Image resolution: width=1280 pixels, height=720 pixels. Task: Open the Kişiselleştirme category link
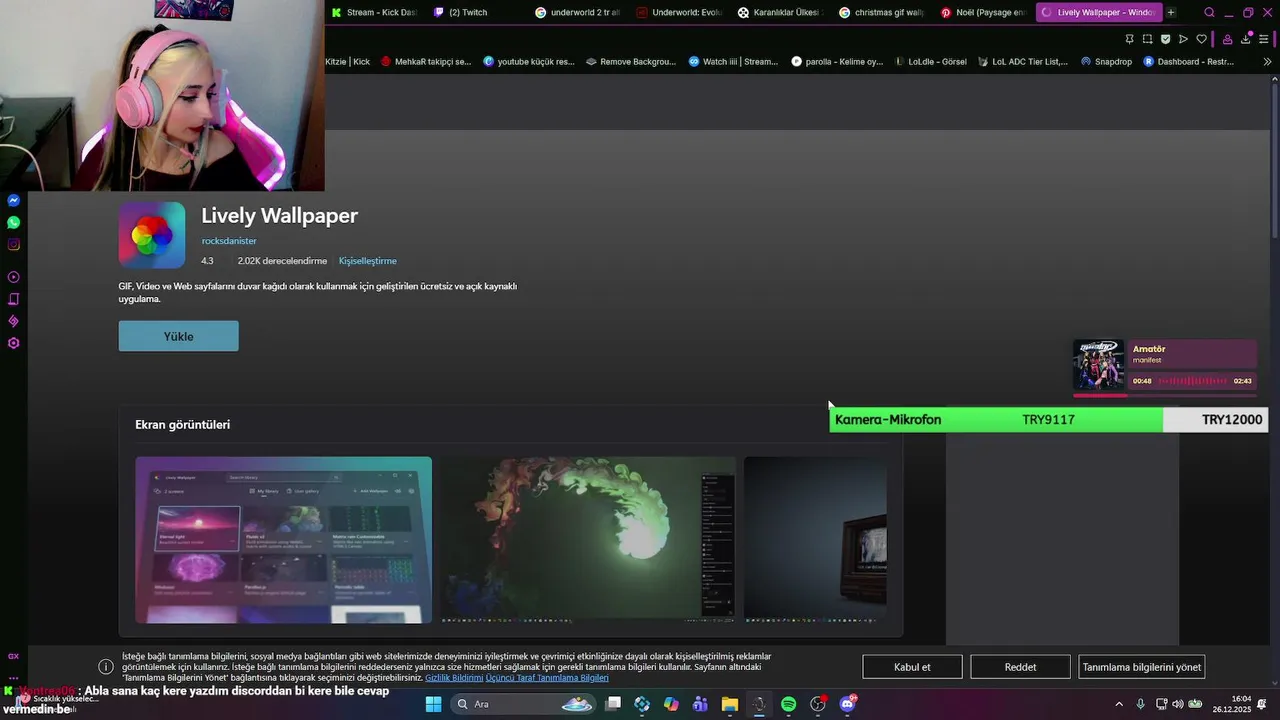(x=367, y=261)
